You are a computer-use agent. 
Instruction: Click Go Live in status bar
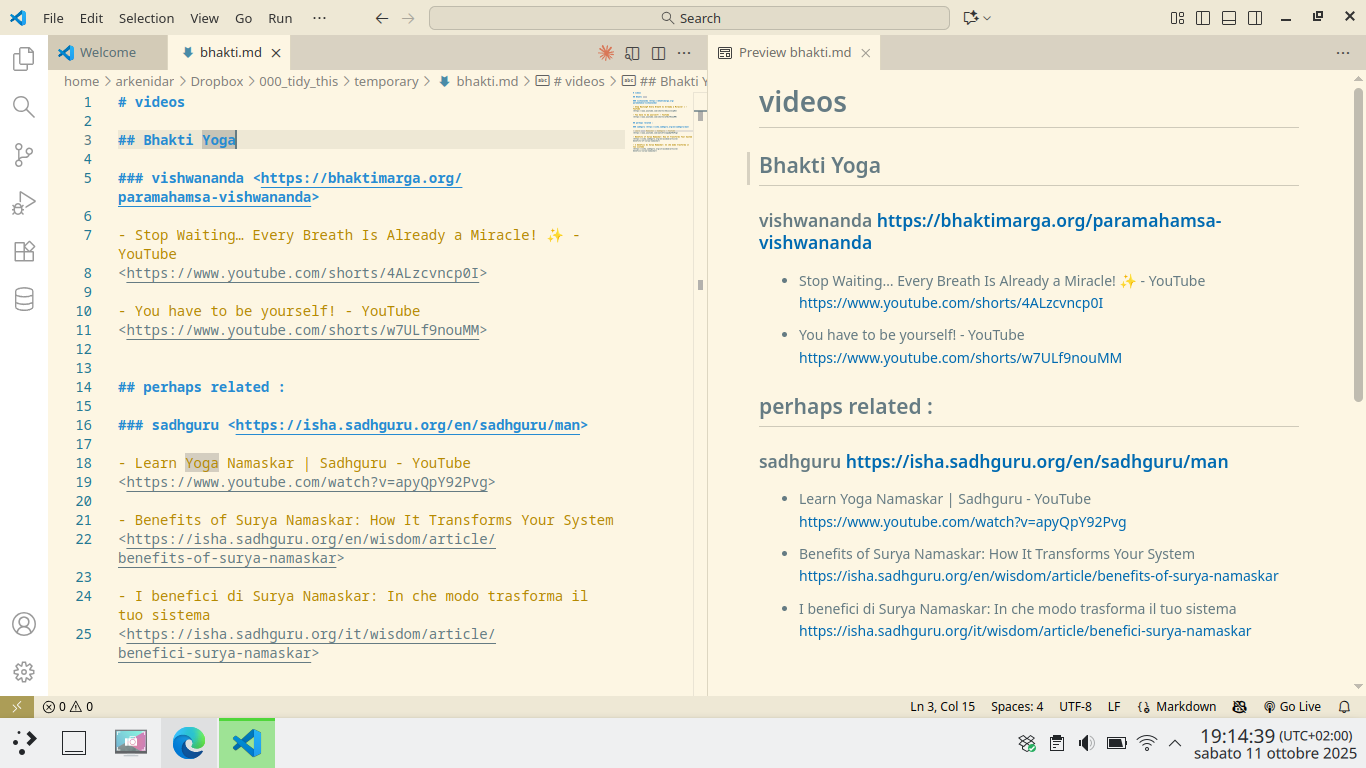[1292, 707]
